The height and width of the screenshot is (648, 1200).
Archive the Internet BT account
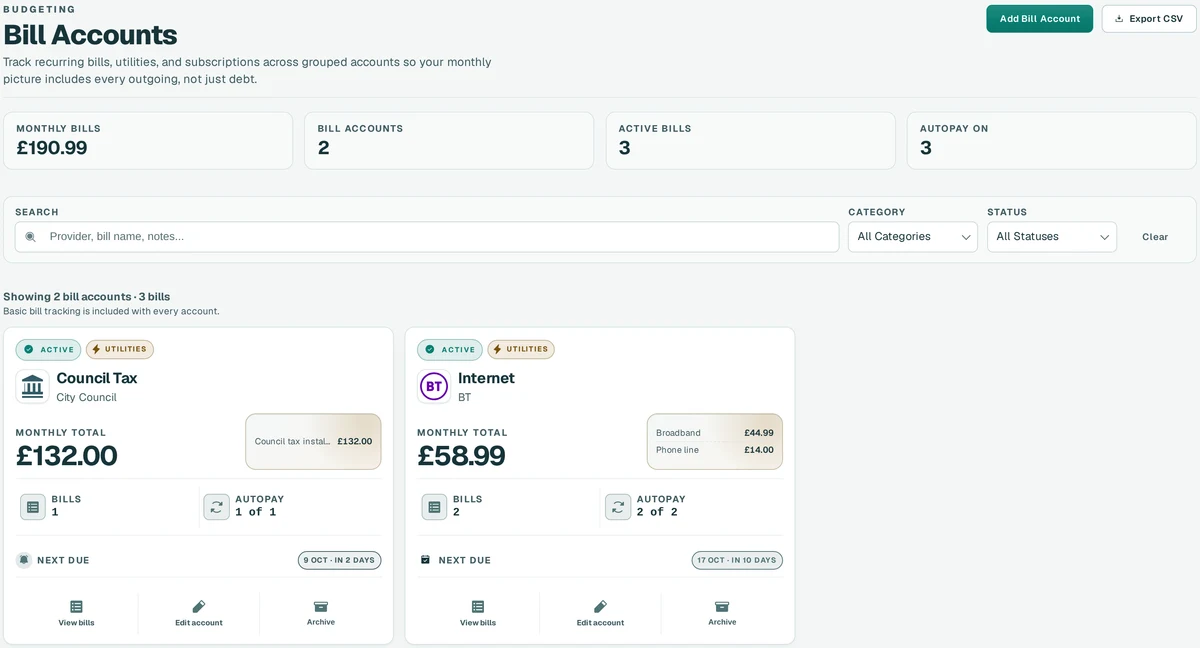pos(722,613)
